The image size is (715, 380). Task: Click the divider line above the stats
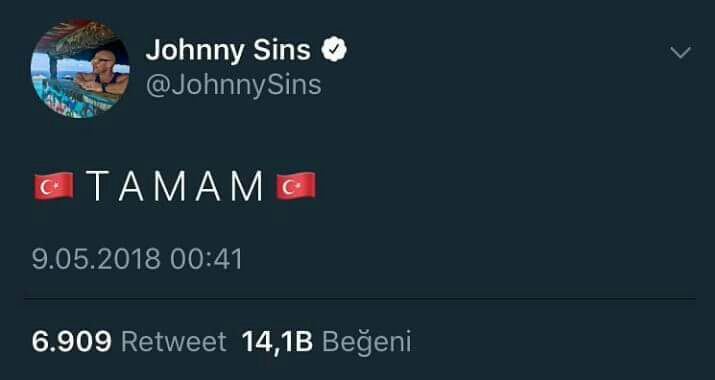click(360, 299)
